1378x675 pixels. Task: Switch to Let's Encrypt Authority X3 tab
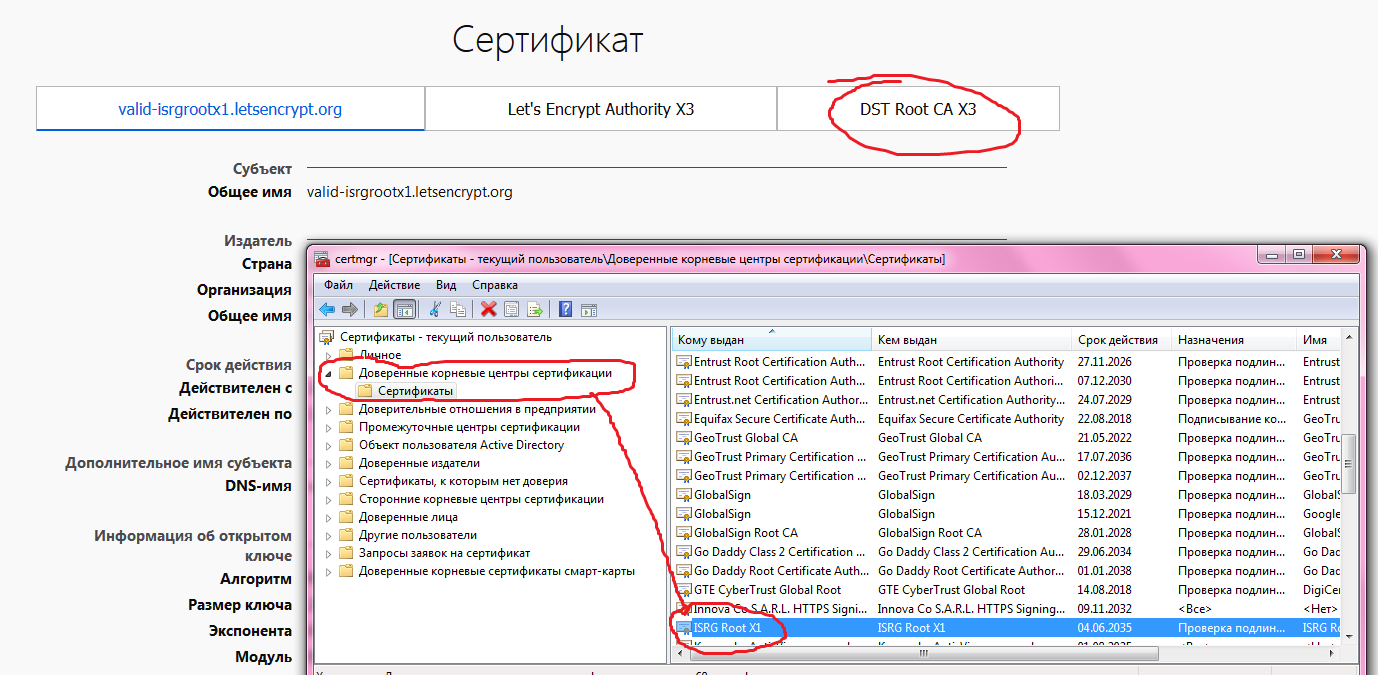(601, 109)
